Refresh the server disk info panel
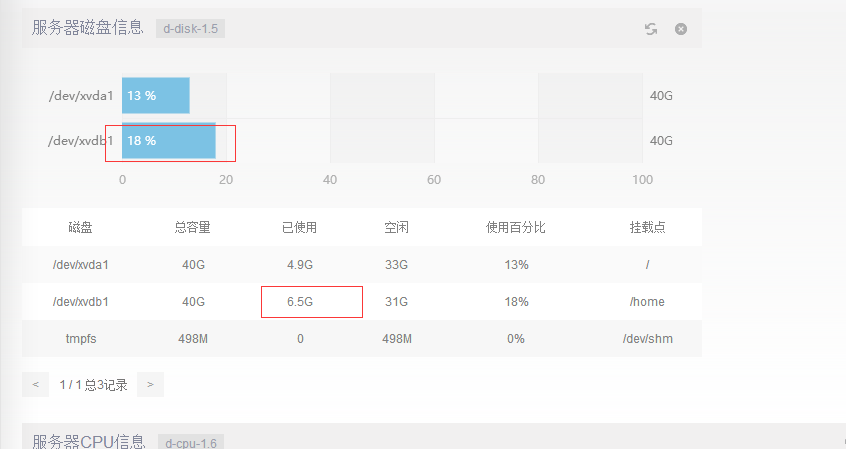Image resolution: width=846 pixels, height=449 pixels. [651, 29]
